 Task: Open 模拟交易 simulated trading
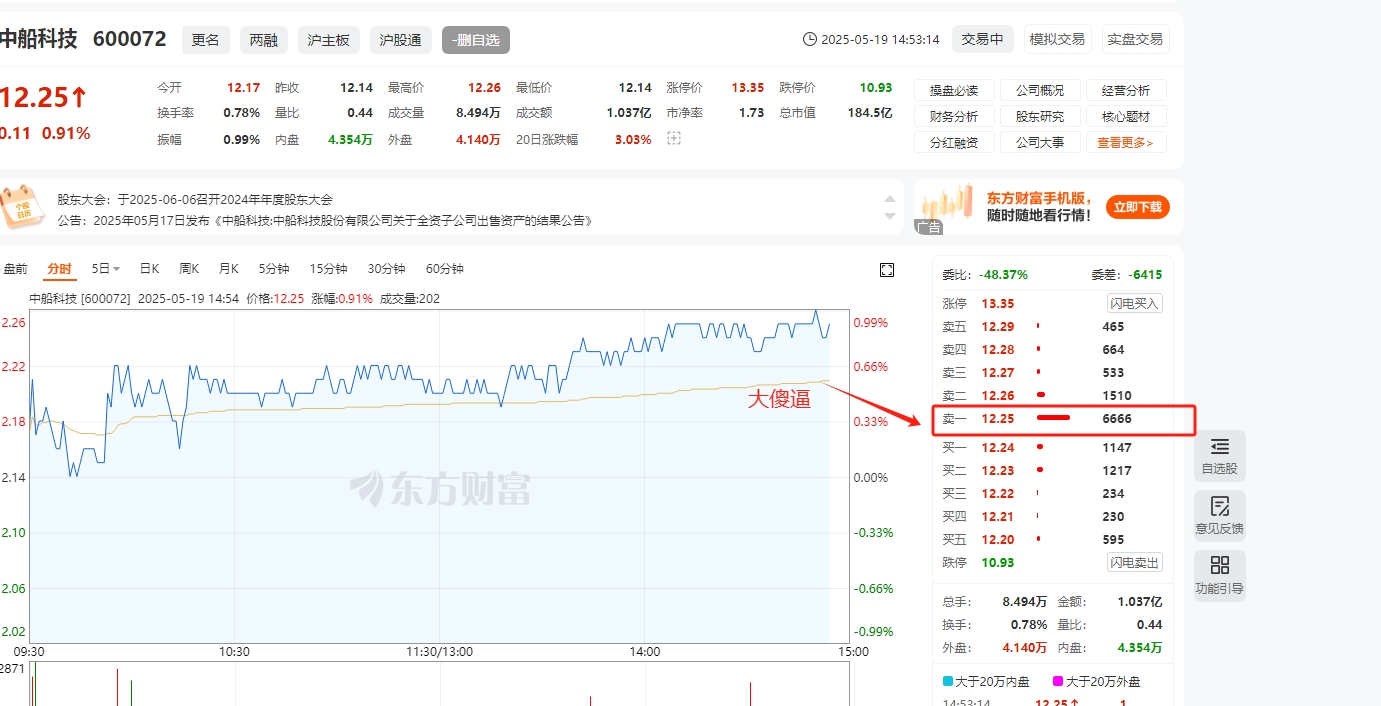coord(1058,39)
